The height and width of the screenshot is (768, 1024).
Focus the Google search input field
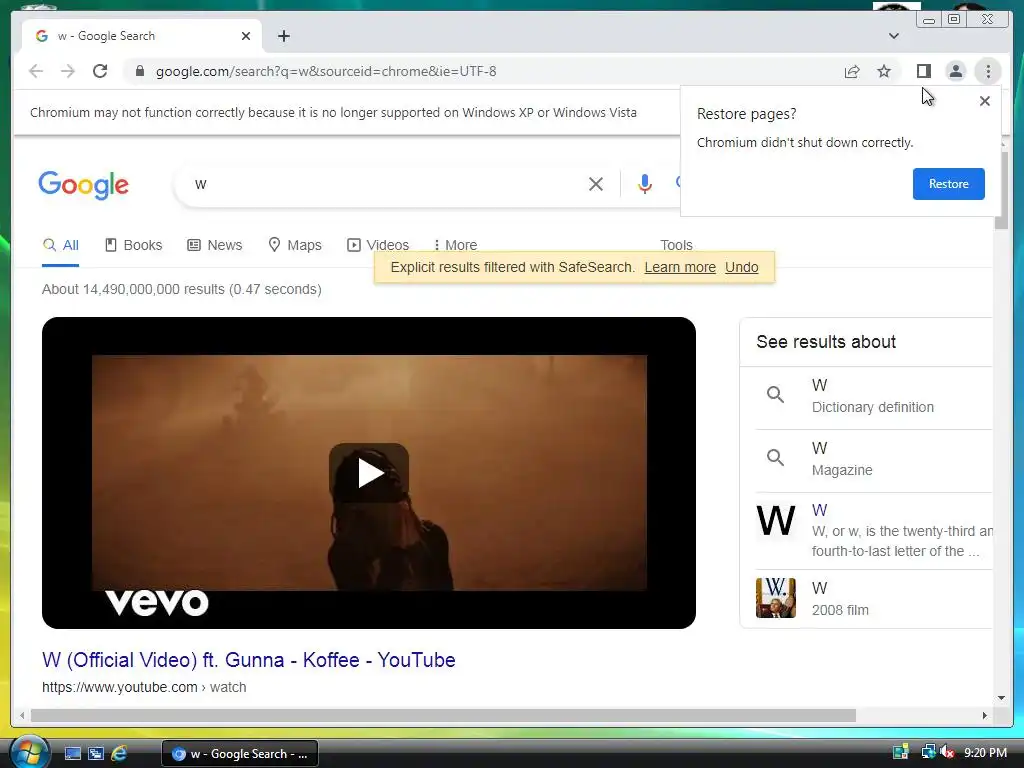pyautogui.click(x=385, y=184)
